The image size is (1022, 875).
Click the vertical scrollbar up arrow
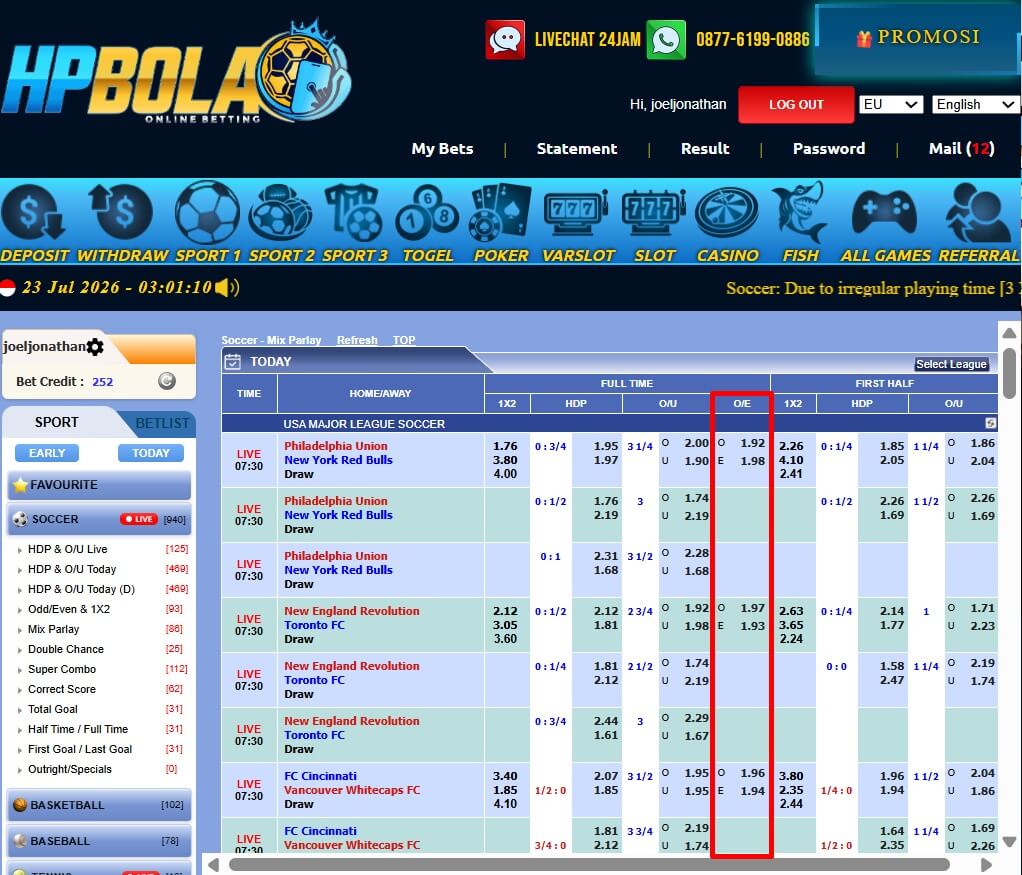click(x=1009, y=333)
